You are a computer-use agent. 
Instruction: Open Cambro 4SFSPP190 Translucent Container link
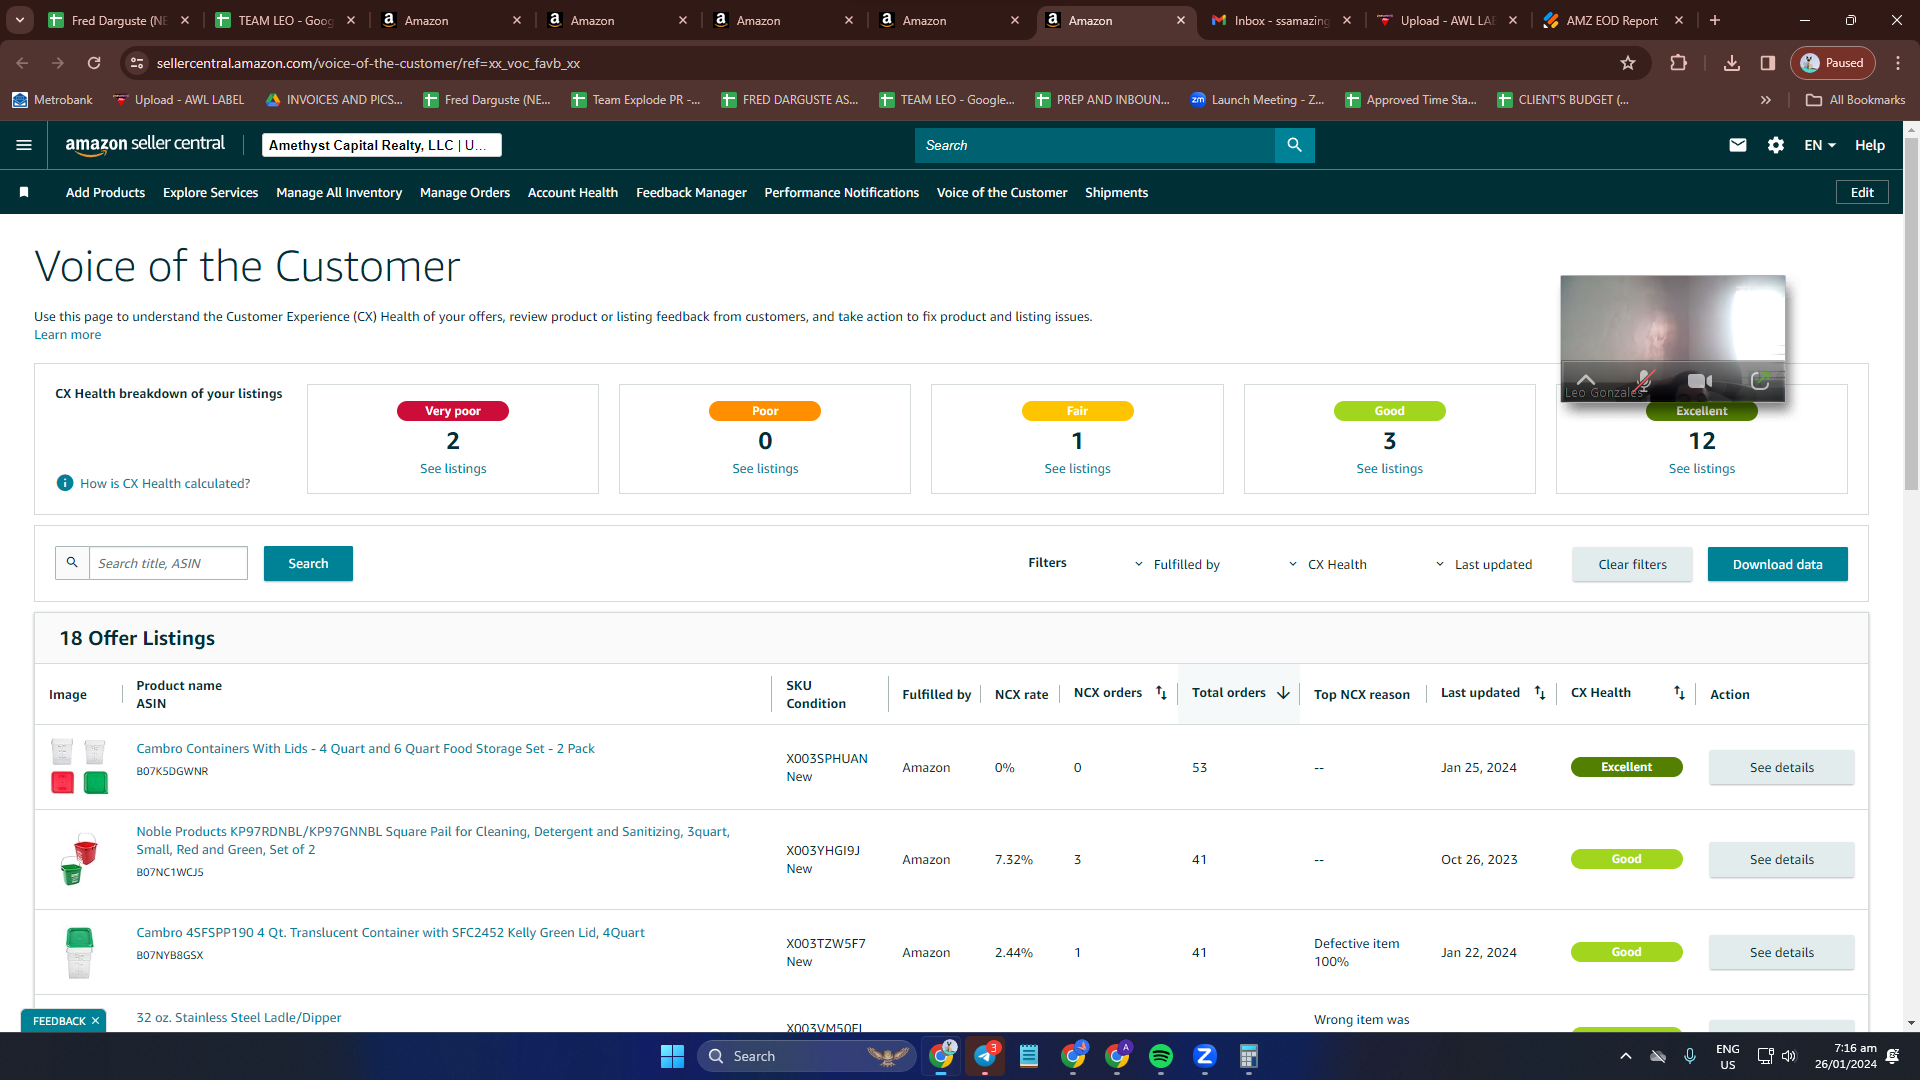pyautogui.click(x=390, y=933)
